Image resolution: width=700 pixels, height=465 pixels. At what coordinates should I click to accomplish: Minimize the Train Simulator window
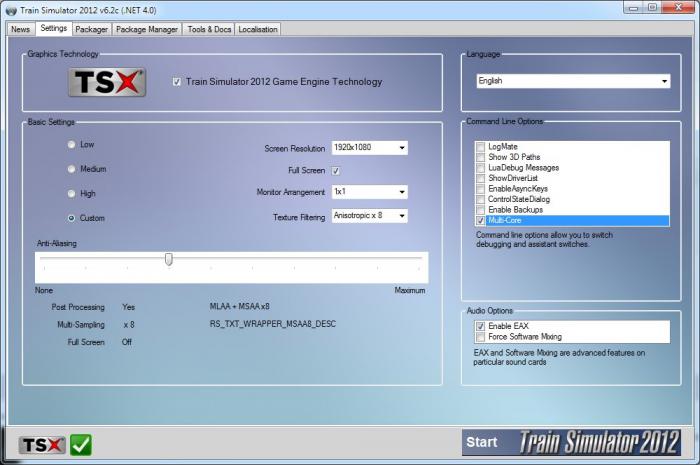pos(633,8)
